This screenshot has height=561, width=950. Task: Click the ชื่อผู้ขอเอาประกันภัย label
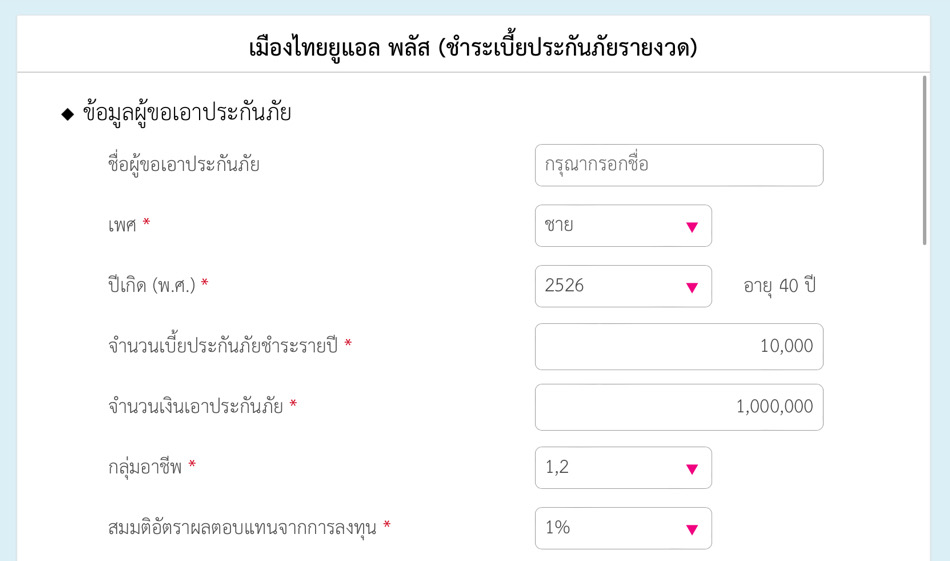pyautogui.click(x=184, y=165)
